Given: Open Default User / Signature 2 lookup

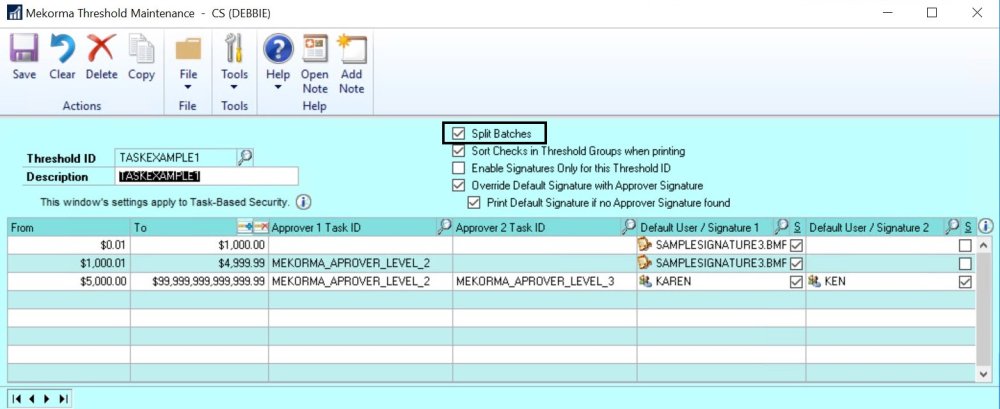Looking at the screenshot, I should 952,227.
